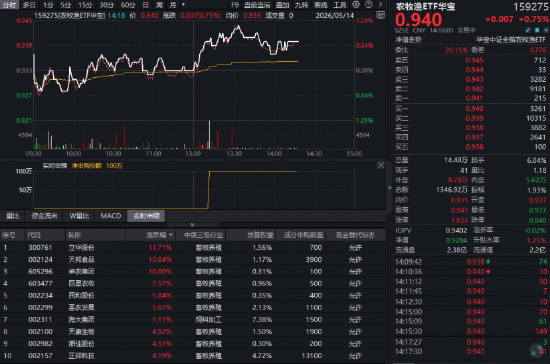Image resolution: width=550 pixels, height=364 pixels.
Task: Select the MACD indicator tab
Action: [x=110, y=216]
